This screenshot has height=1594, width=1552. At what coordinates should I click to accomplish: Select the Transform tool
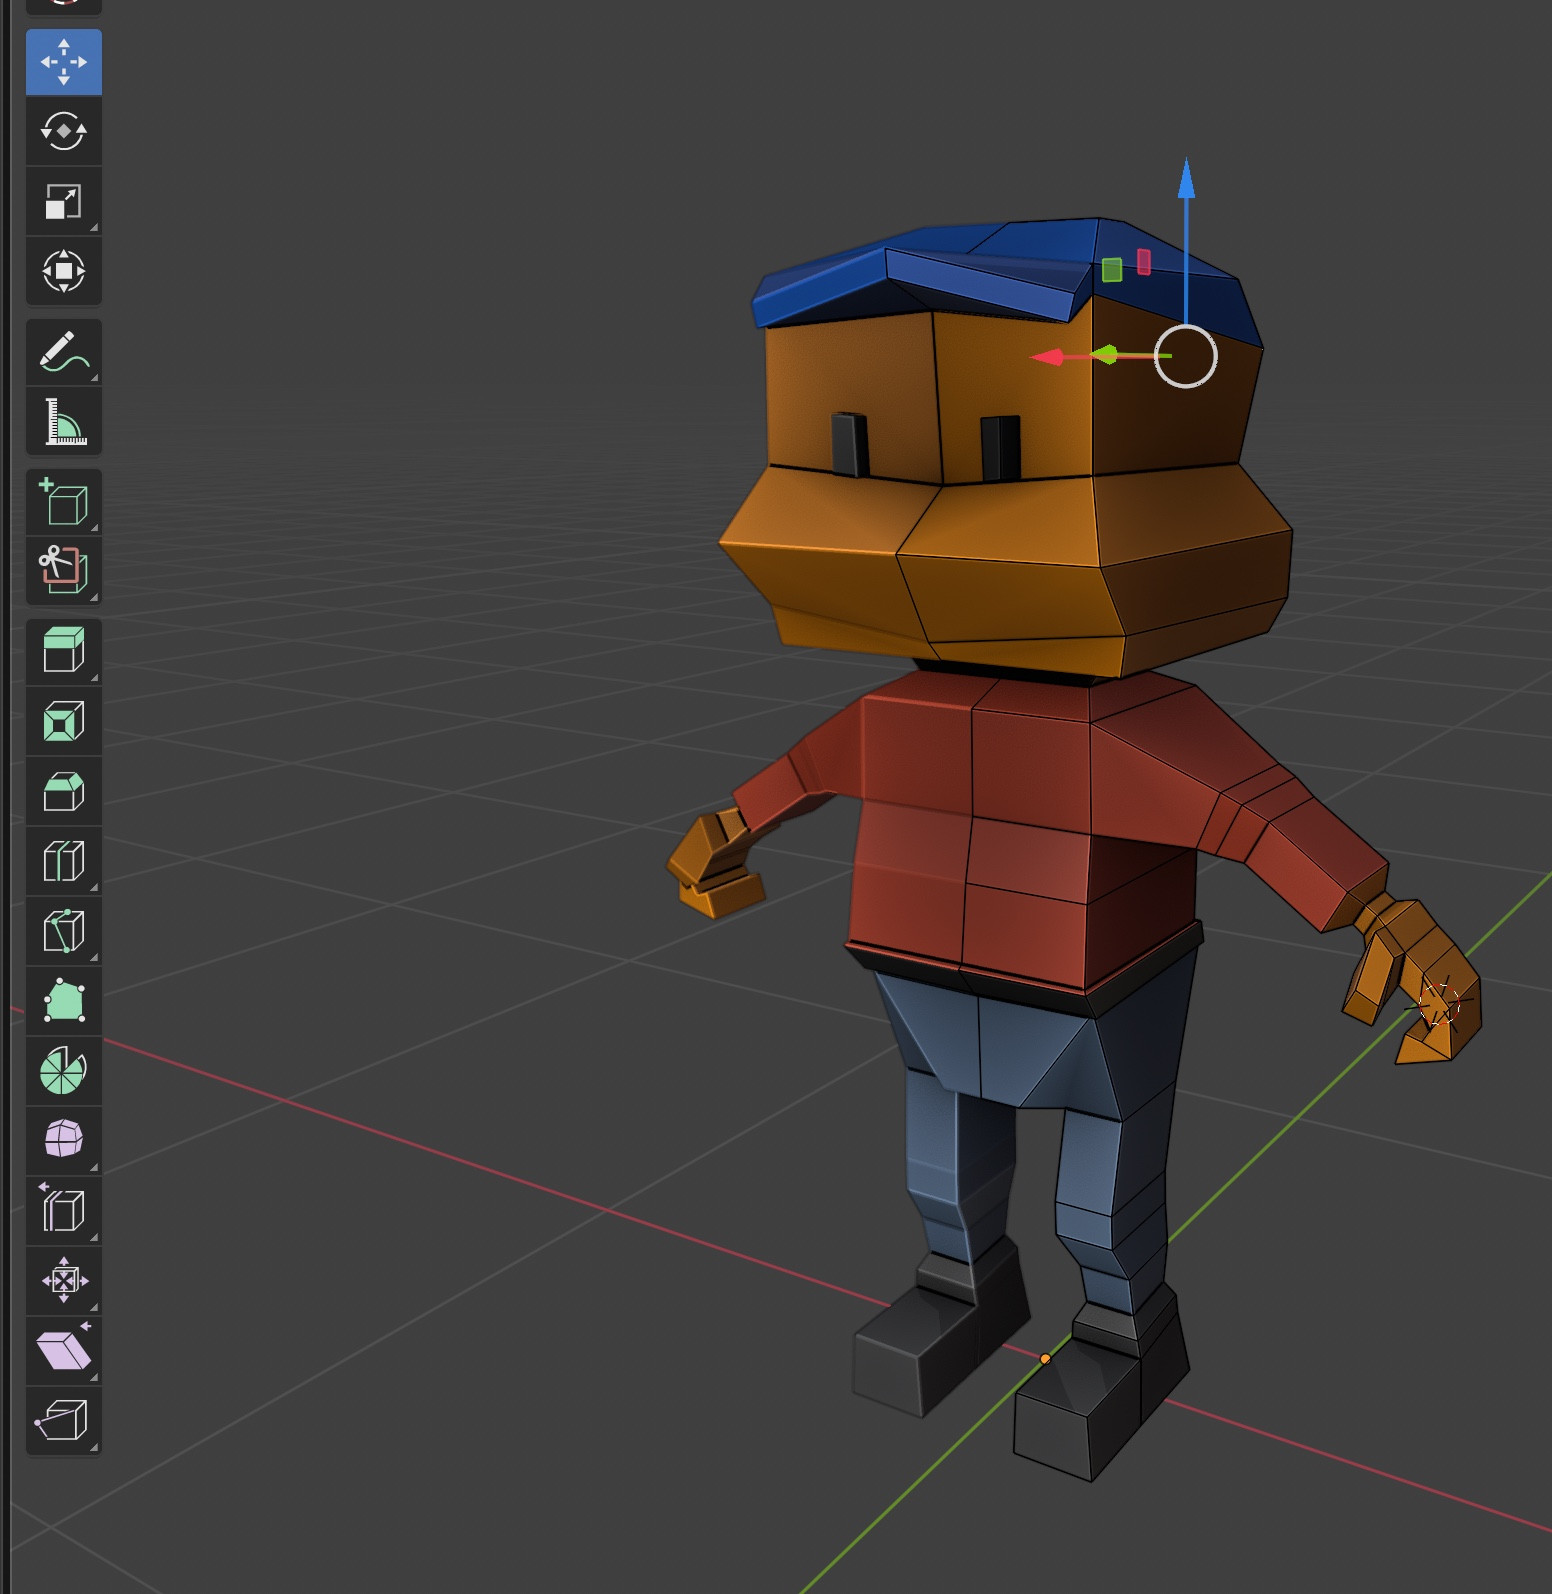[x=64, y=271]
